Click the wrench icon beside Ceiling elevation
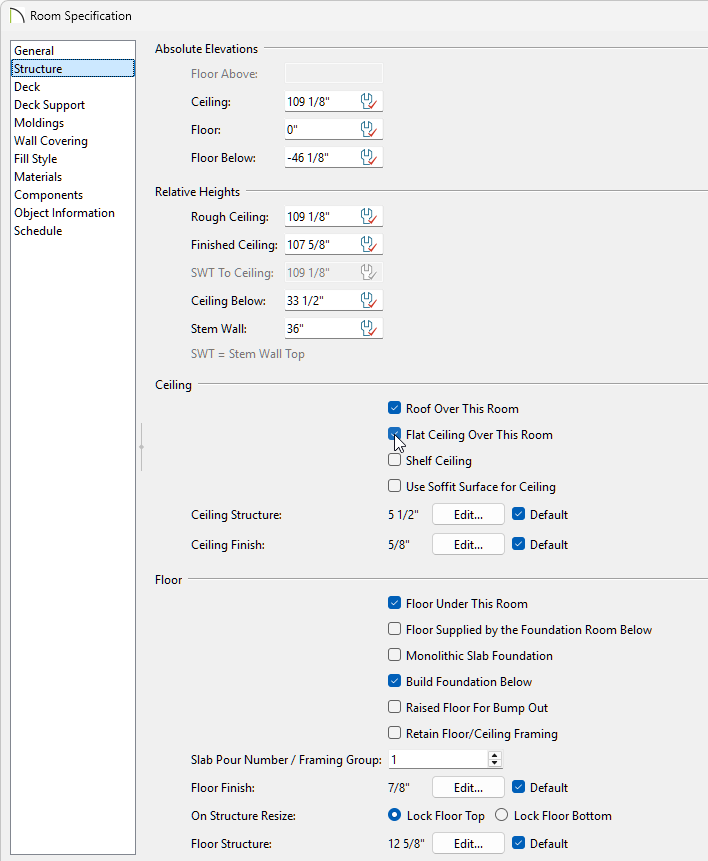 [x=369, y=102]
